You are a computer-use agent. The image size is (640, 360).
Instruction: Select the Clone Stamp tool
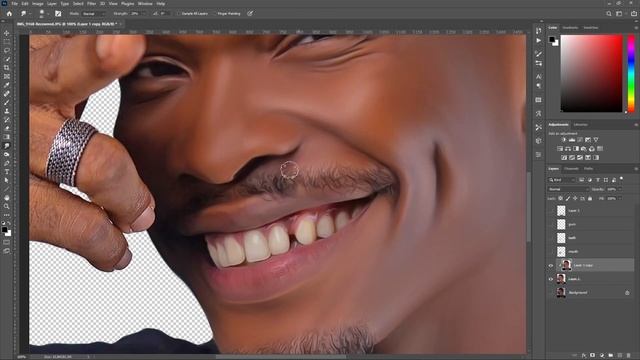tap(7, 111)
